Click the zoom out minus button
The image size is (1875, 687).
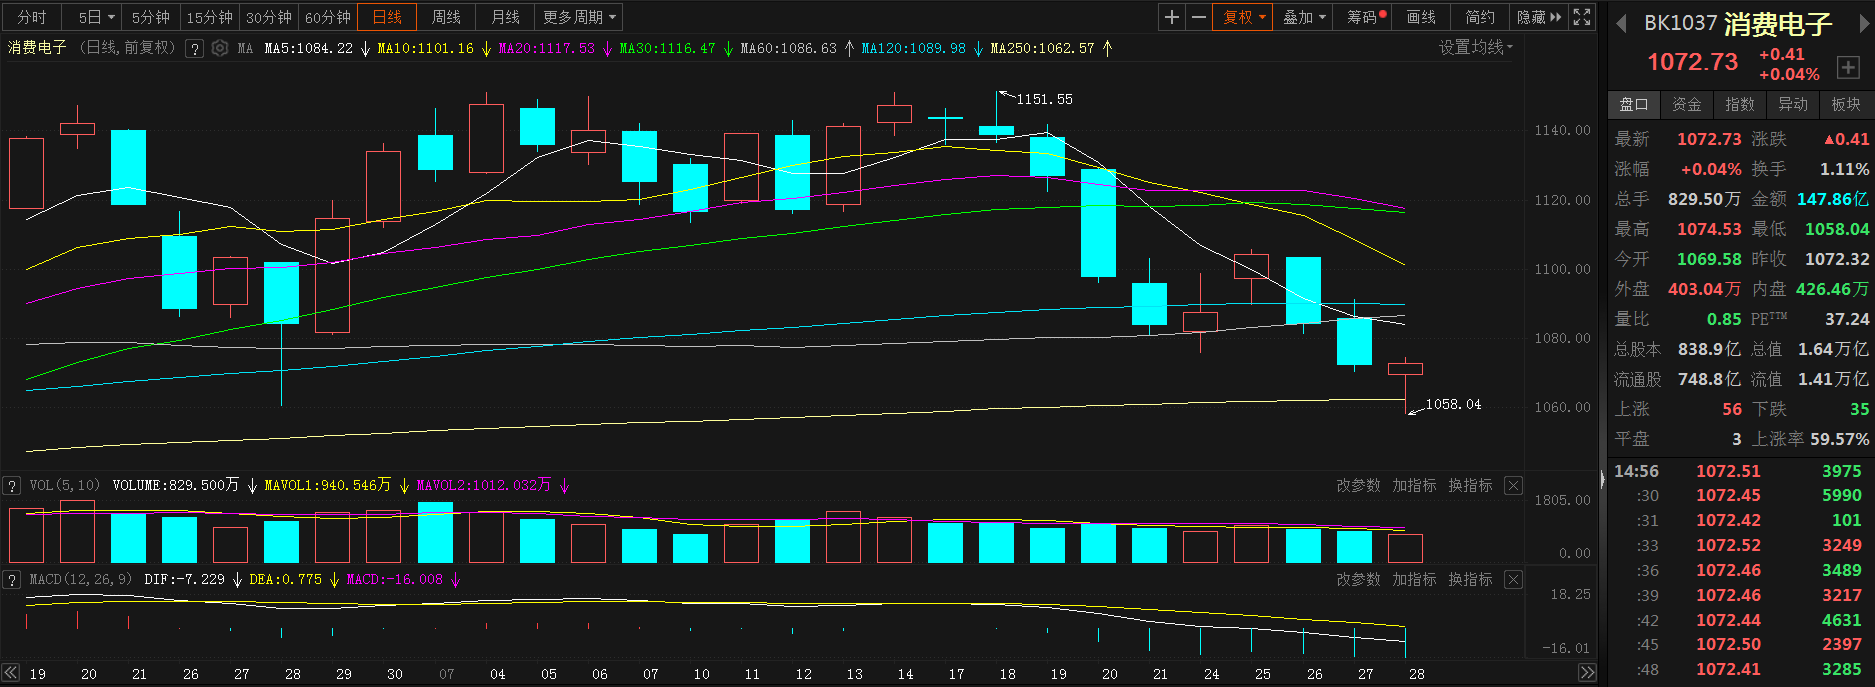pos(1198,17)
